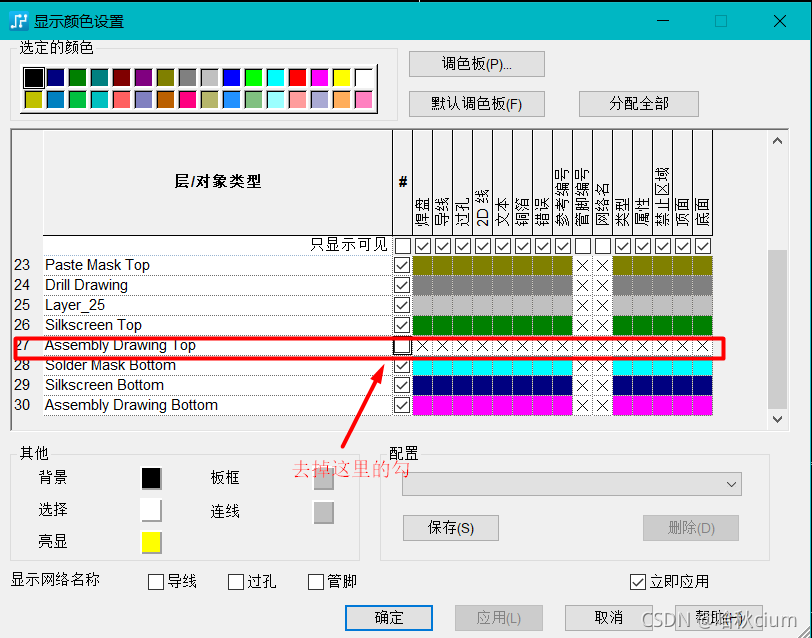This screenshot has width=812, height=638.
Task: Select the Layer_25 row name
Action: pos(75,305)
